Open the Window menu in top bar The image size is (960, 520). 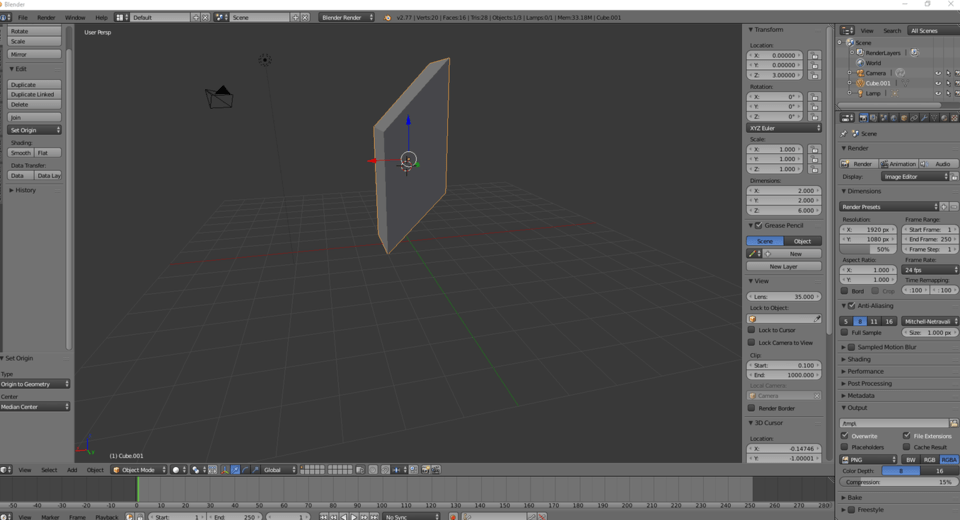pyautogui.click(x=74, y=18)
